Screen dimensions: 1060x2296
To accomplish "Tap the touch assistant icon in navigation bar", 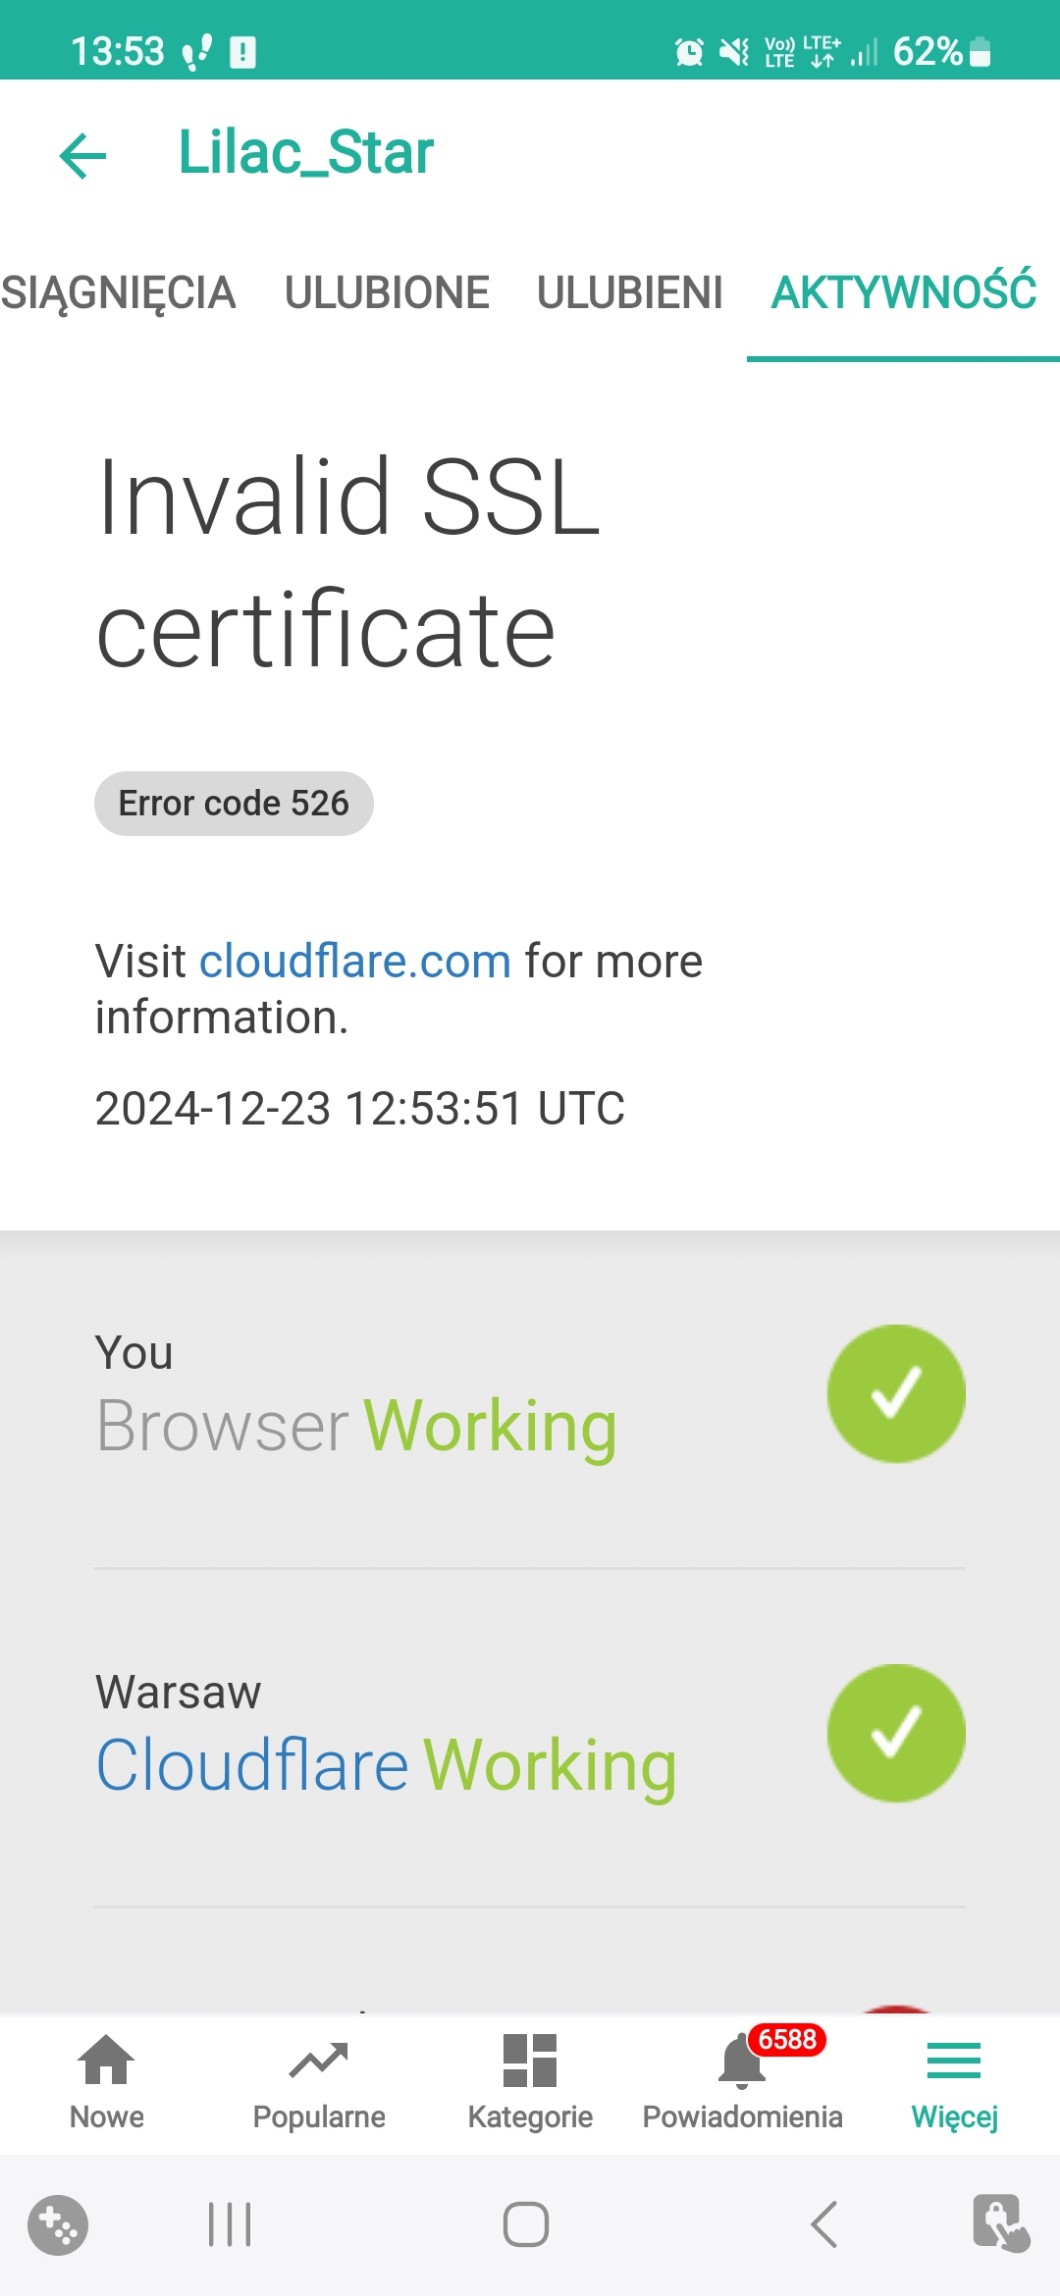I will [1000, 2223].
